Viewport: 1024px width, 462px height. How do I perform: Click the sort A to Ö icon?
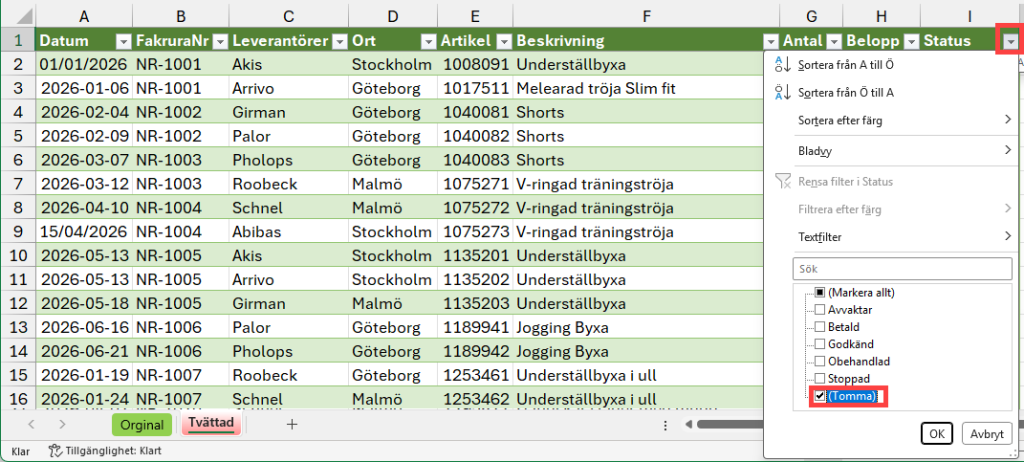pyautogui.click(x=782, y=65)
